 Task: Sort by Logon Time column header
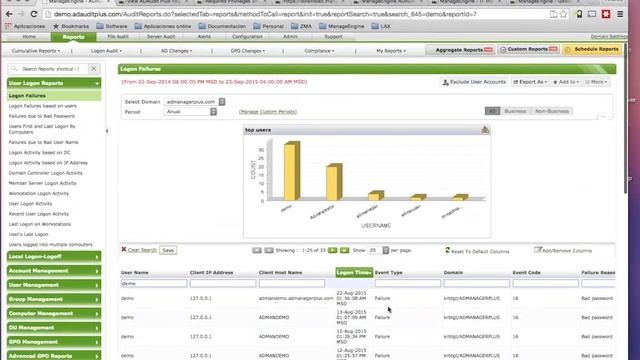pos(354,272)
